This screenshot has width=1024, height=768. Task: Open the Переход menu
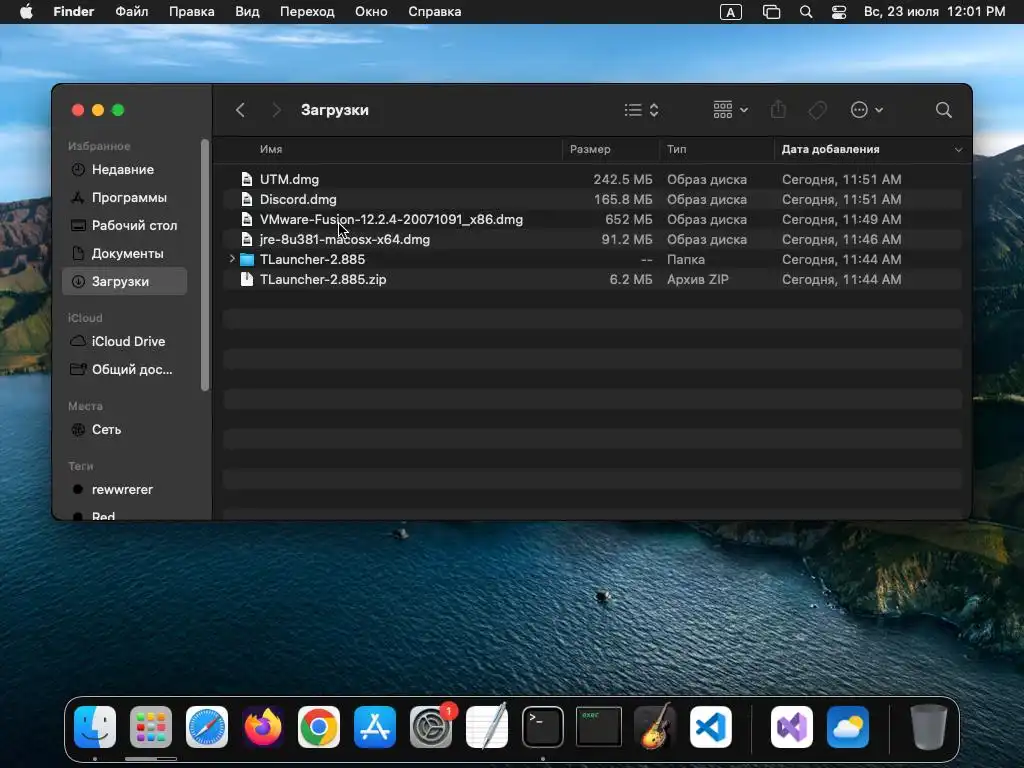(x=307, y=12)
